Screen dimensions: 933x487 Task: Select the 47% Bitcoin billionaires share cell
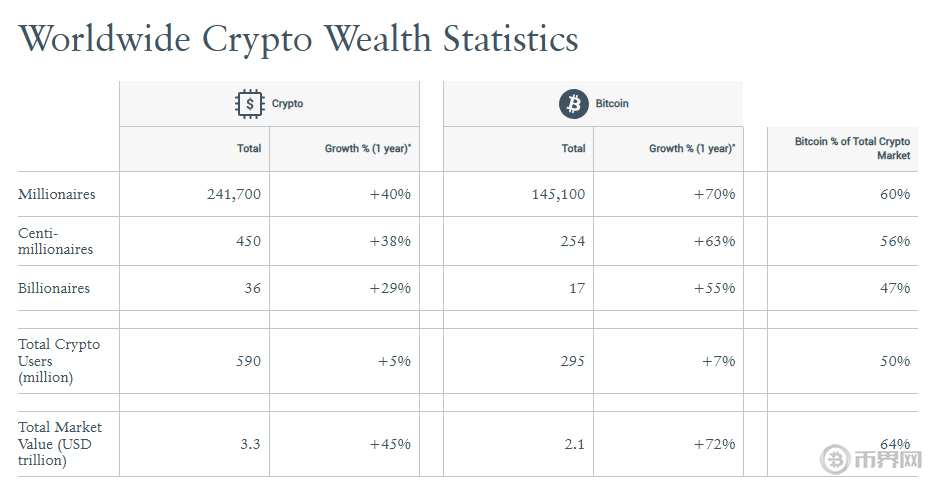click(x=895, y=288)
